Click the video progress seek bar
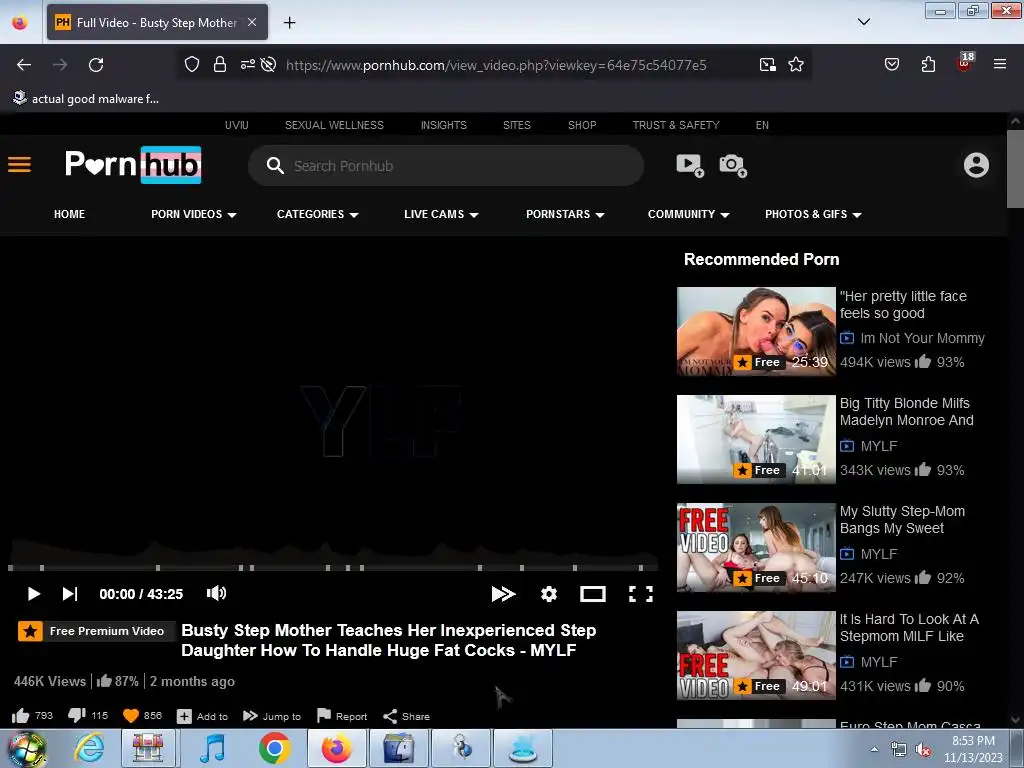Image resolution: width=1024 pixels, height=768 pixels. point(333,568)
